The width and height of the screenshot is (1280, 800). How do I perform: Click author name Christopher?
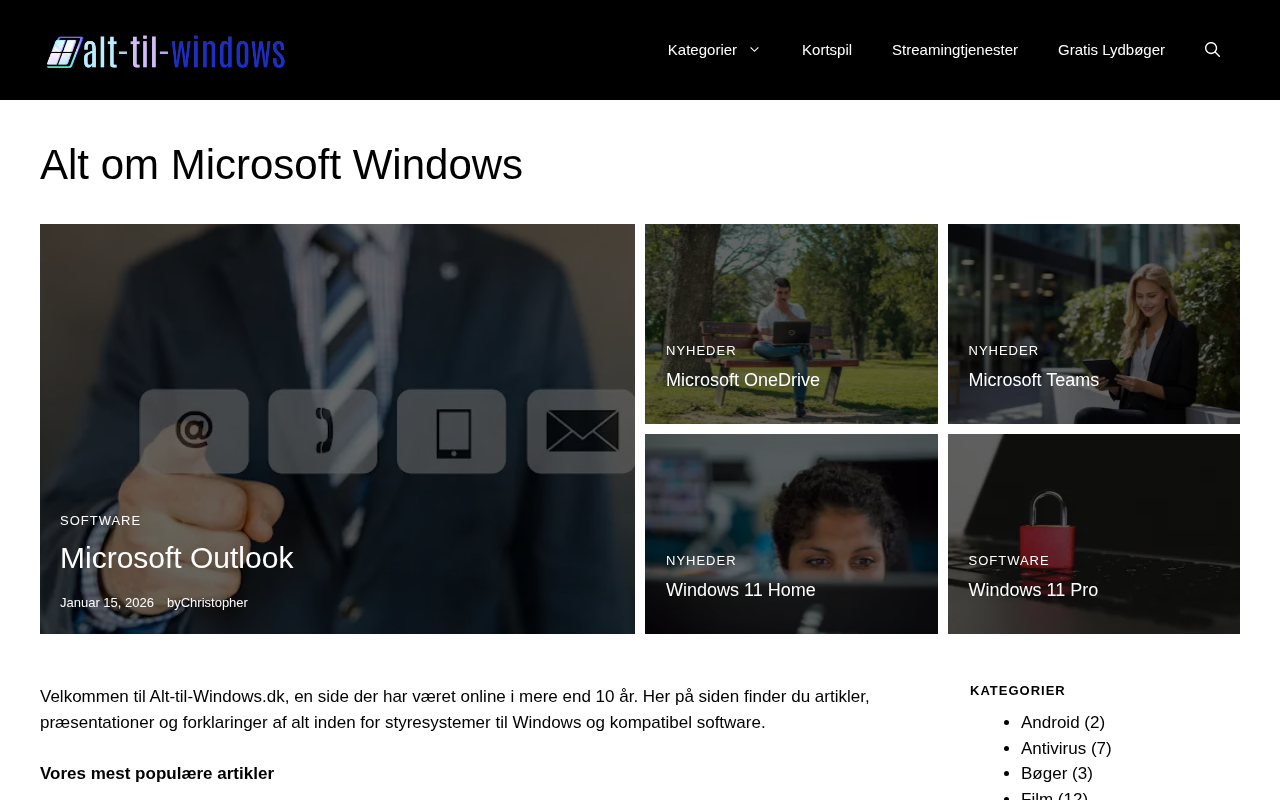pos(214,603)
